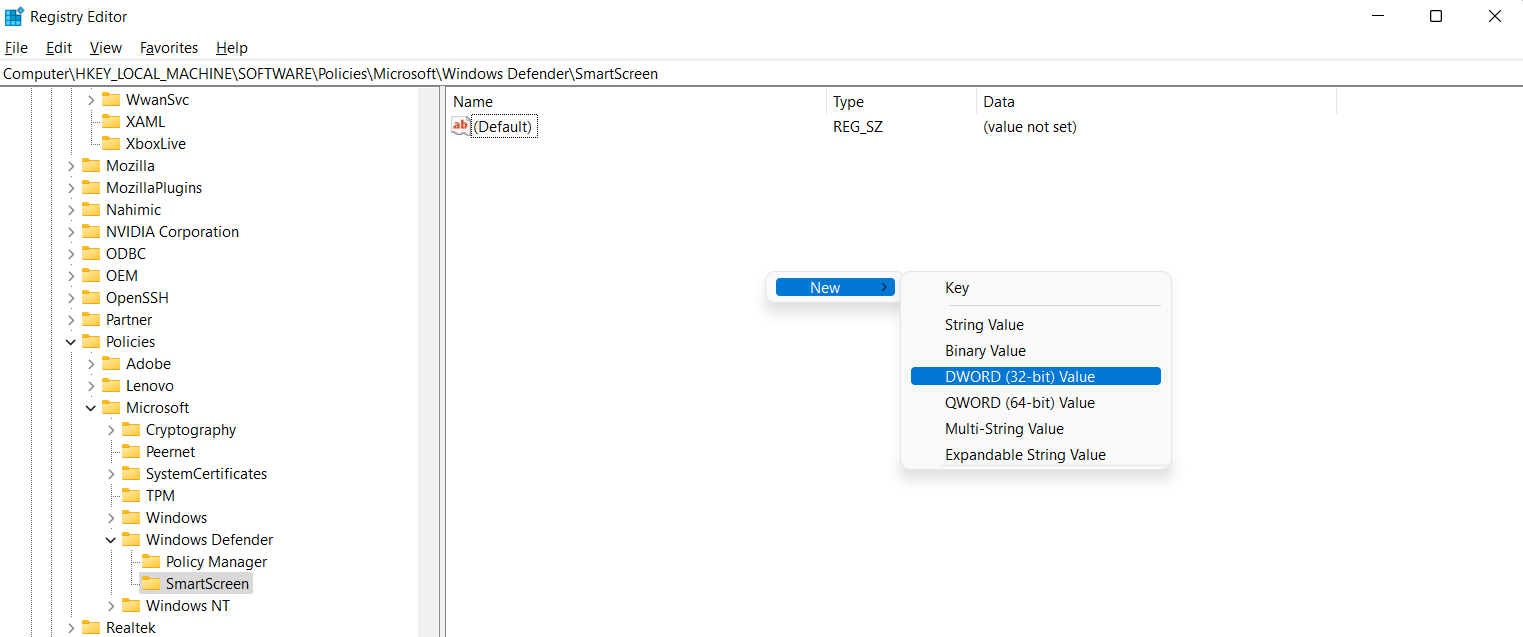Select the Realtek key in tree

pos(131,628)
